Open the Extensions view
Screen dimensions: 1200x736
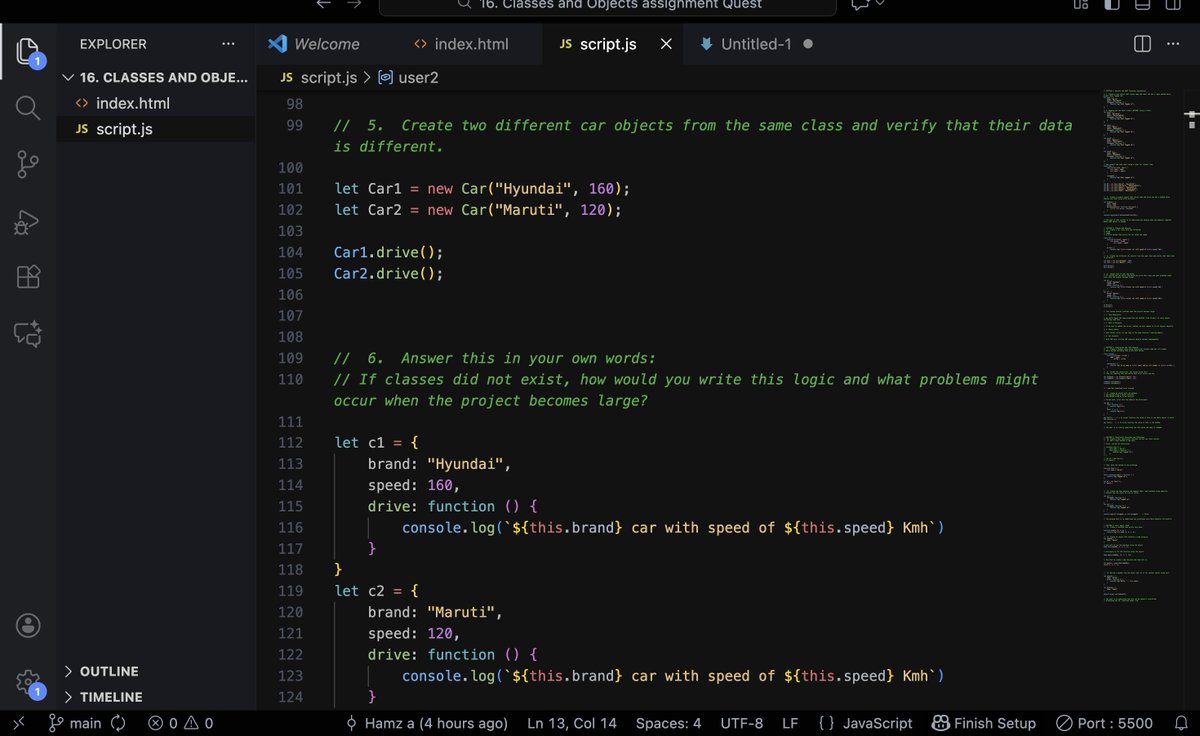(x=28, y=277)
